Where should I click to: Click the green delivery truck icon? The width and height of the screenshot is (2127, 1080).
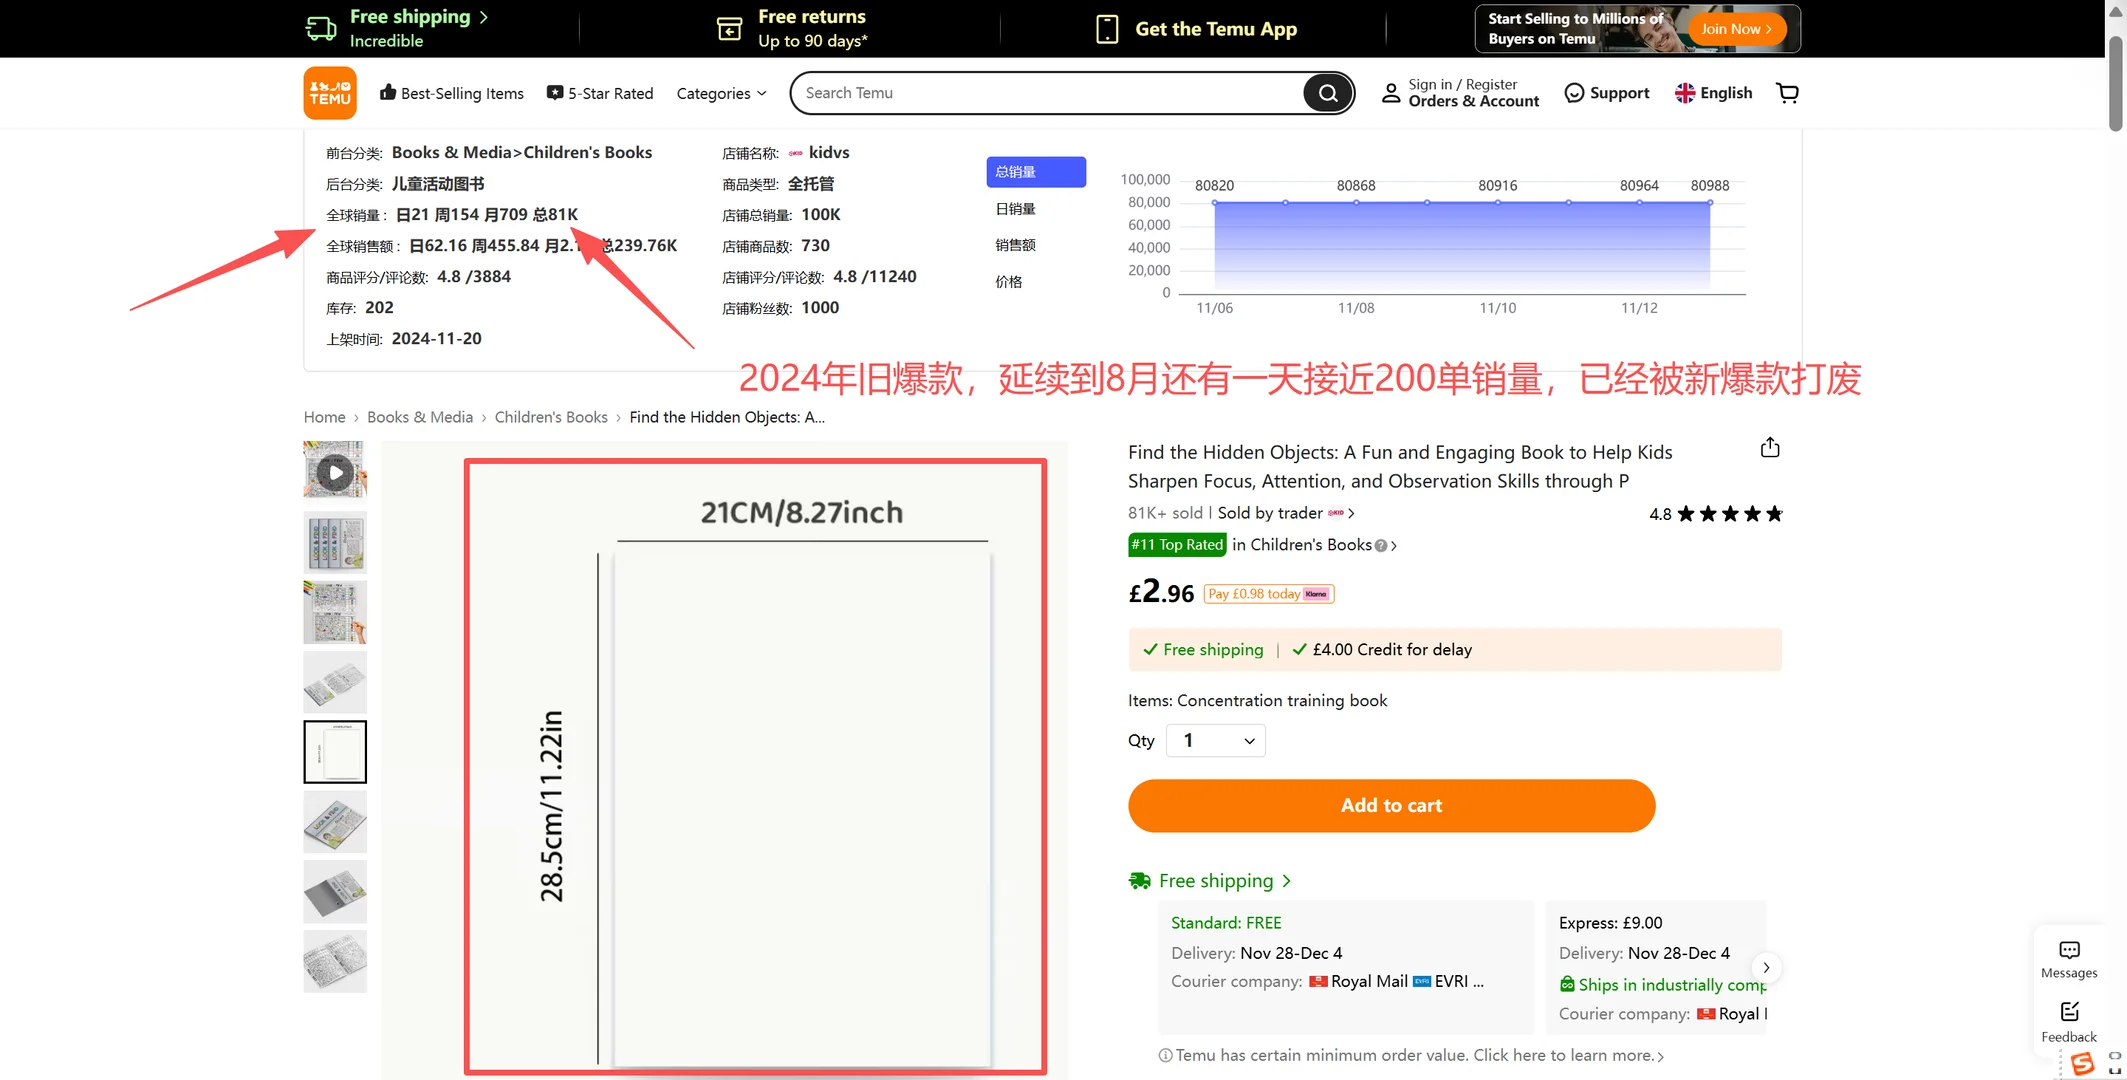(1140, 881)
